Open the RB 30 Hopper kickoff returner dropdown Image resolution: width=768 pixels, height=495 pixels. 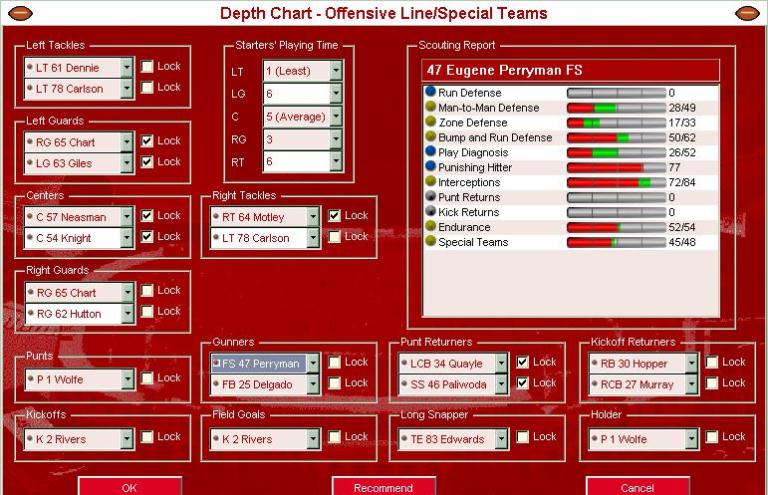tap(691, 363)
